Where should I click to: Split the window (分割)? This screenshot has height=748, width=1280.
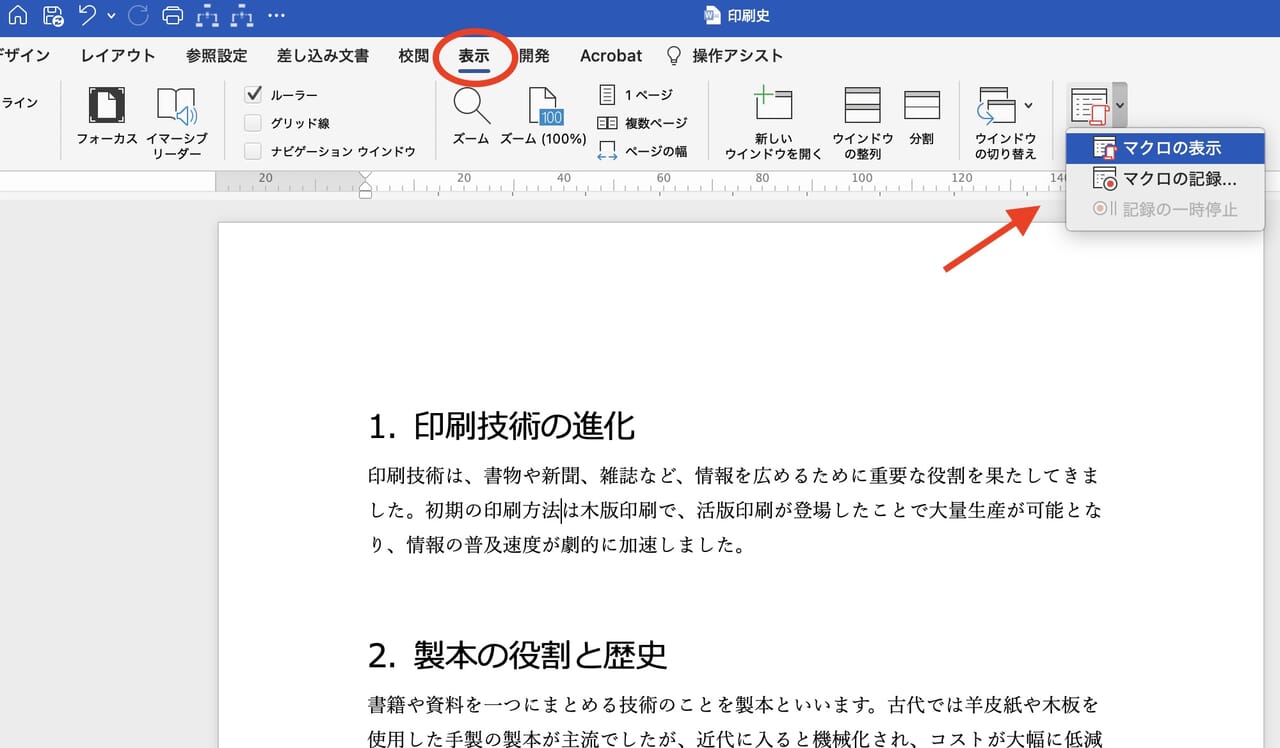921,116
